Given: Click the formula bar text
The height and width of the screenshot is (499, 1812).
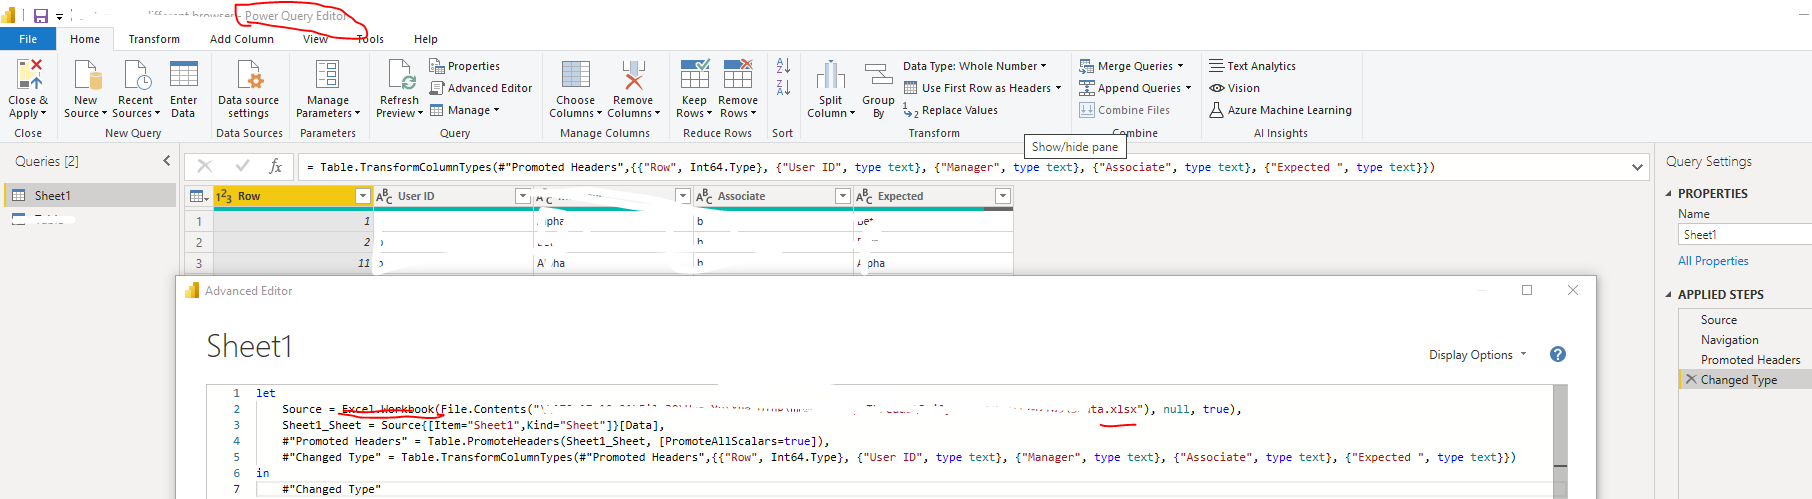Looking at the screenshot, I should point(870,167).
